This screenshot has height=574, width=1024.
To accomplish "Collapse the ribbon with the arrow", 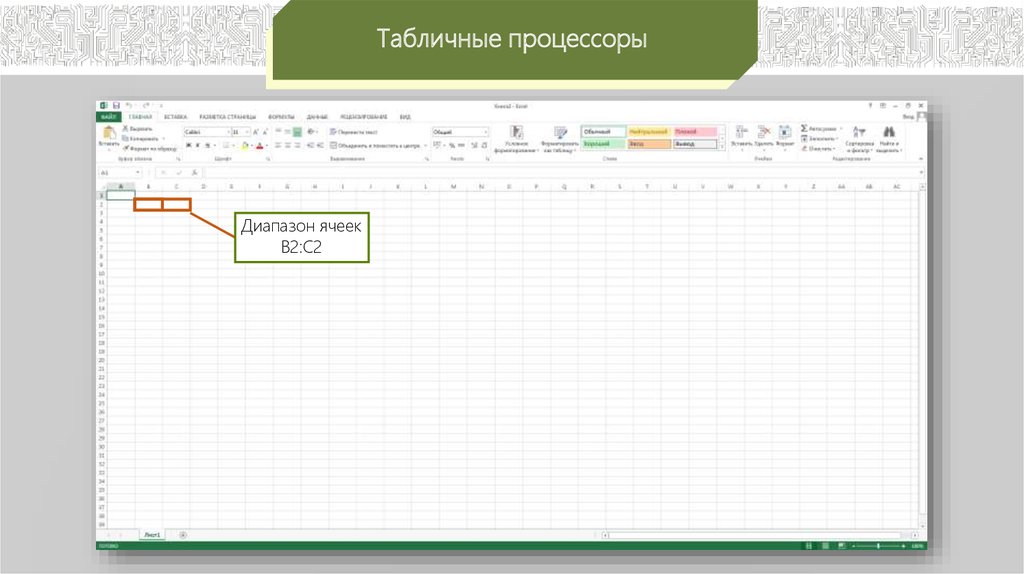I will (x=921, y=159).
